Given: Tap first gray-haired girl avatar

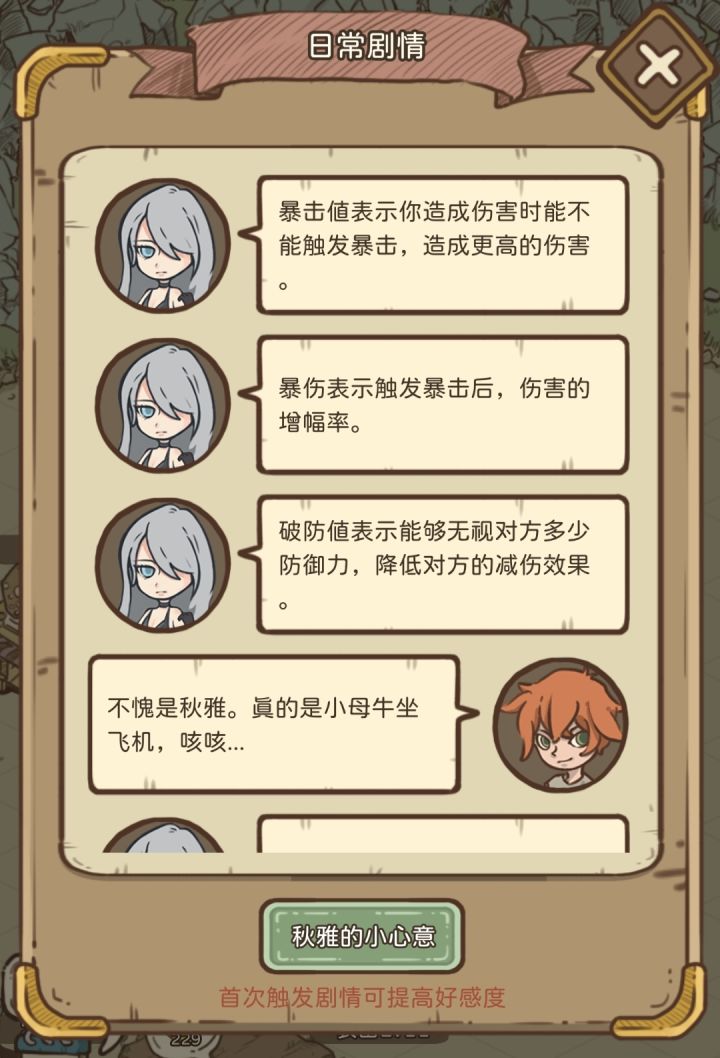Looking at the screenshot, I should coord(163,246).
